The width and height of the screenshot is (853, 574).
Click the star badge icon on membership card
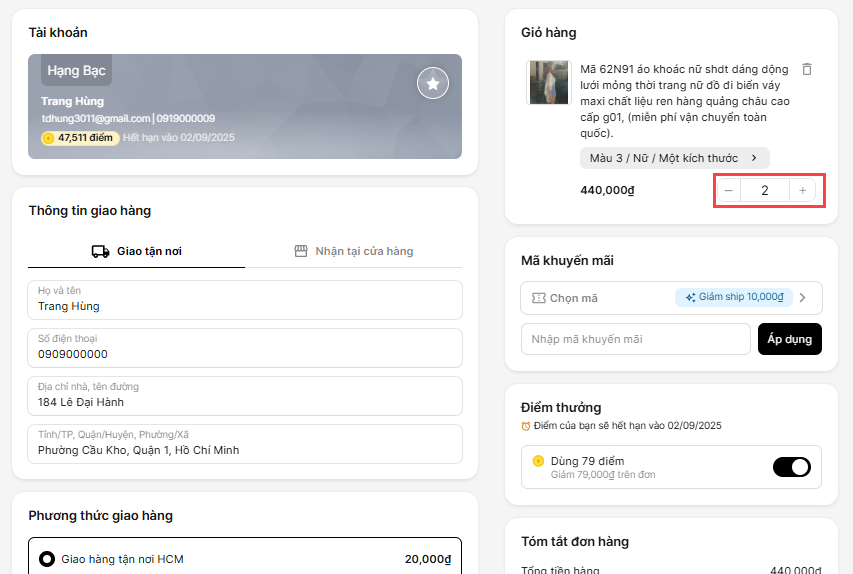tap(432, 84)
